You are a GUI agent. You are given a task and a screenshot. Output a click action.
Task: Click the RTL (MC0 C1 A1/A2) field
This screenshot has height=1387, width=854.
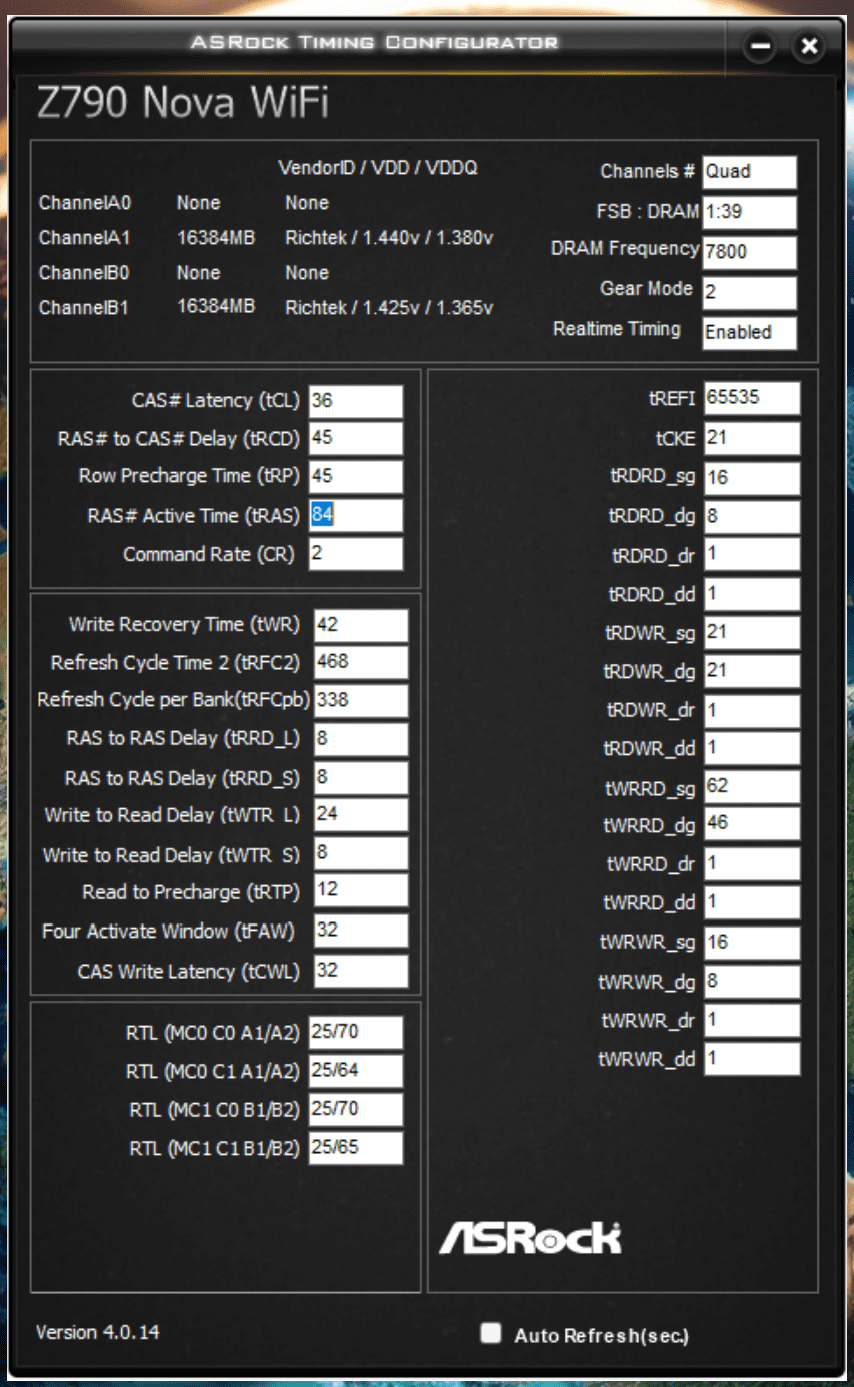pyautogui.click(x=355, y=1071)
